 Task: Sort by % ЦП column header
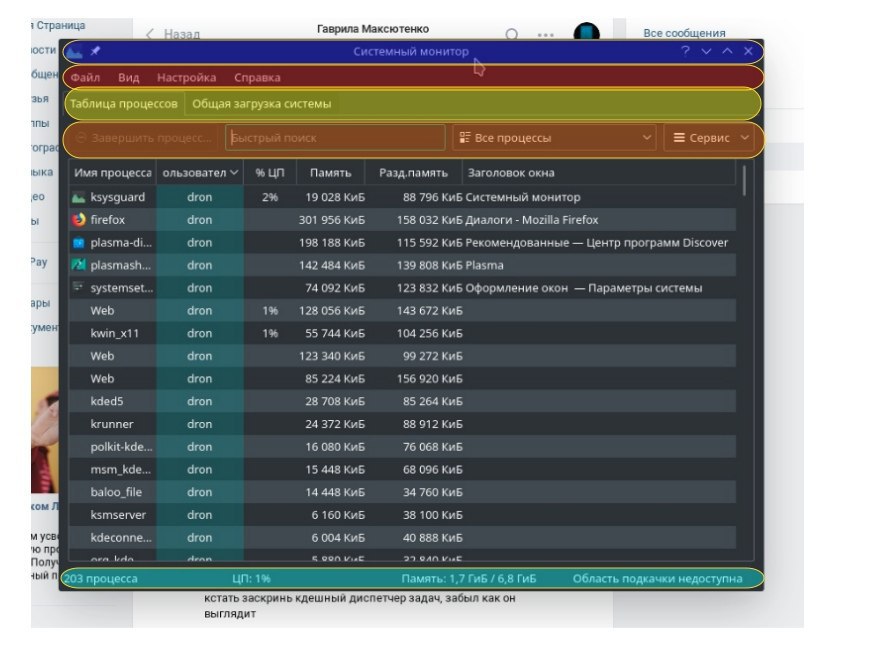[270, 173]
